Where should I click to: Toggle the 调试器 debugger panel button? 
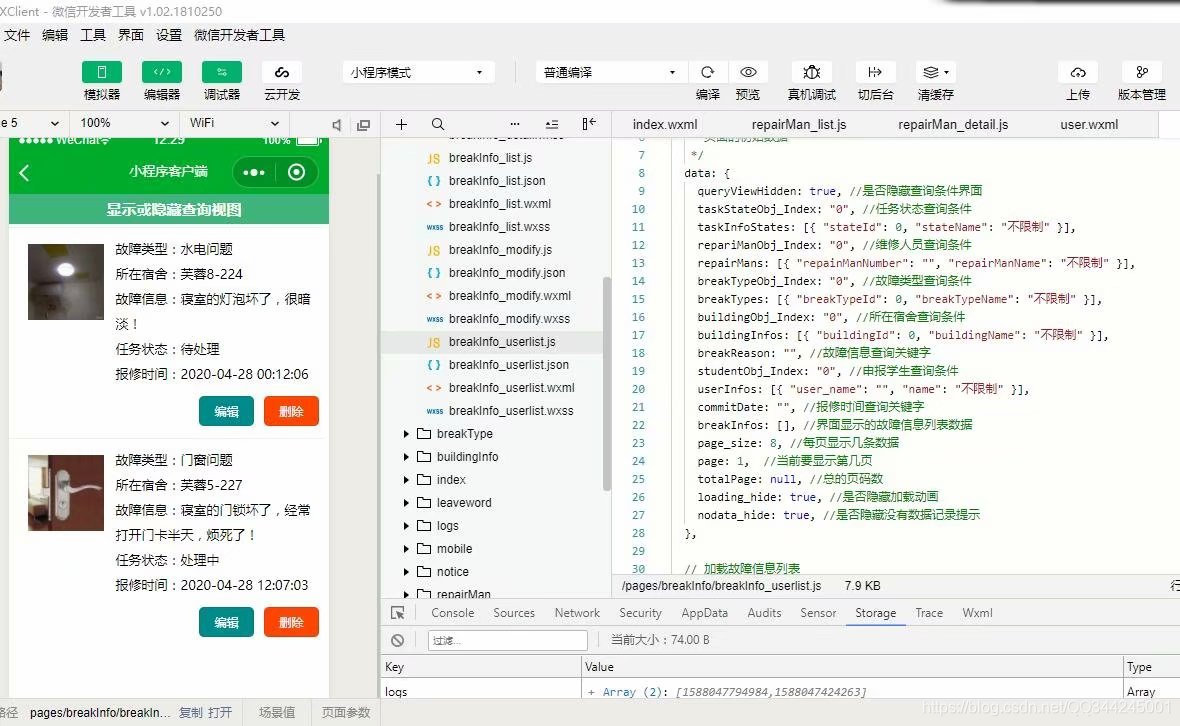(x=222, y=72)
